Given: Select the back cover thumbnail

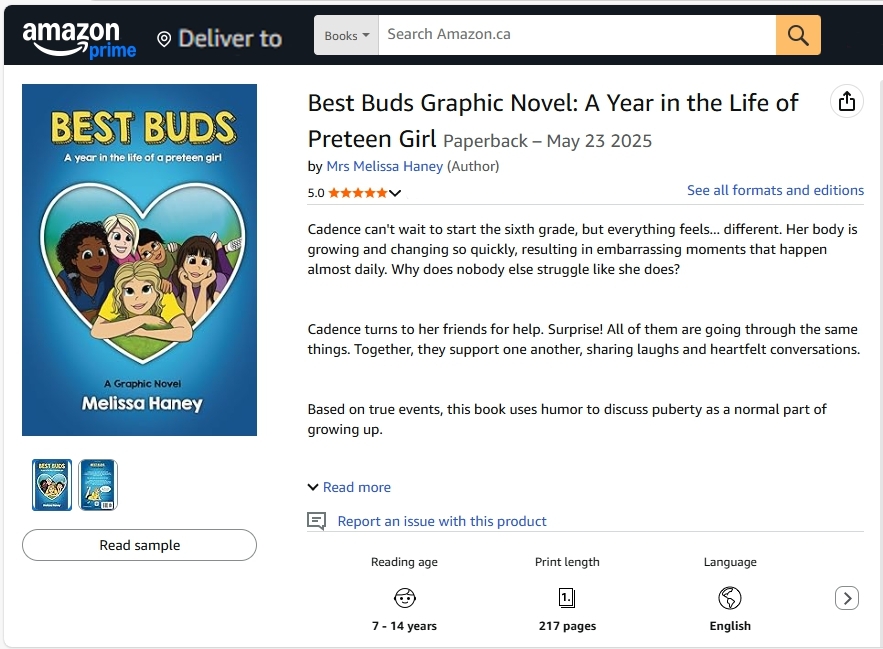Looking at the screenshot, I should click(98, 485).
